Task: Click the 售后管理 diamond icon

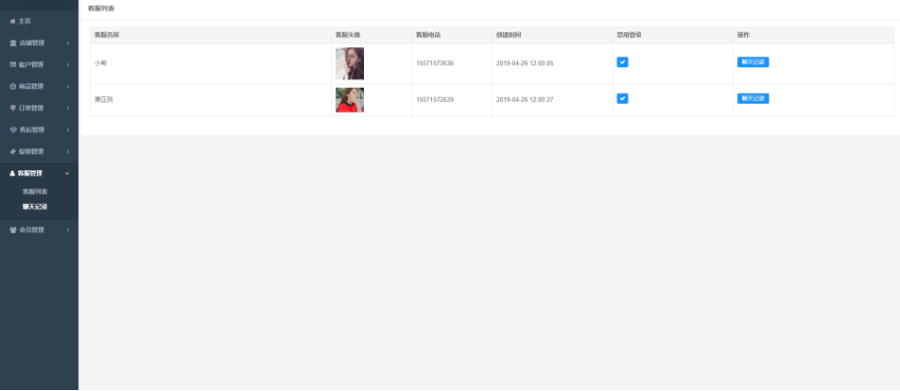Action: coord(13,130)
